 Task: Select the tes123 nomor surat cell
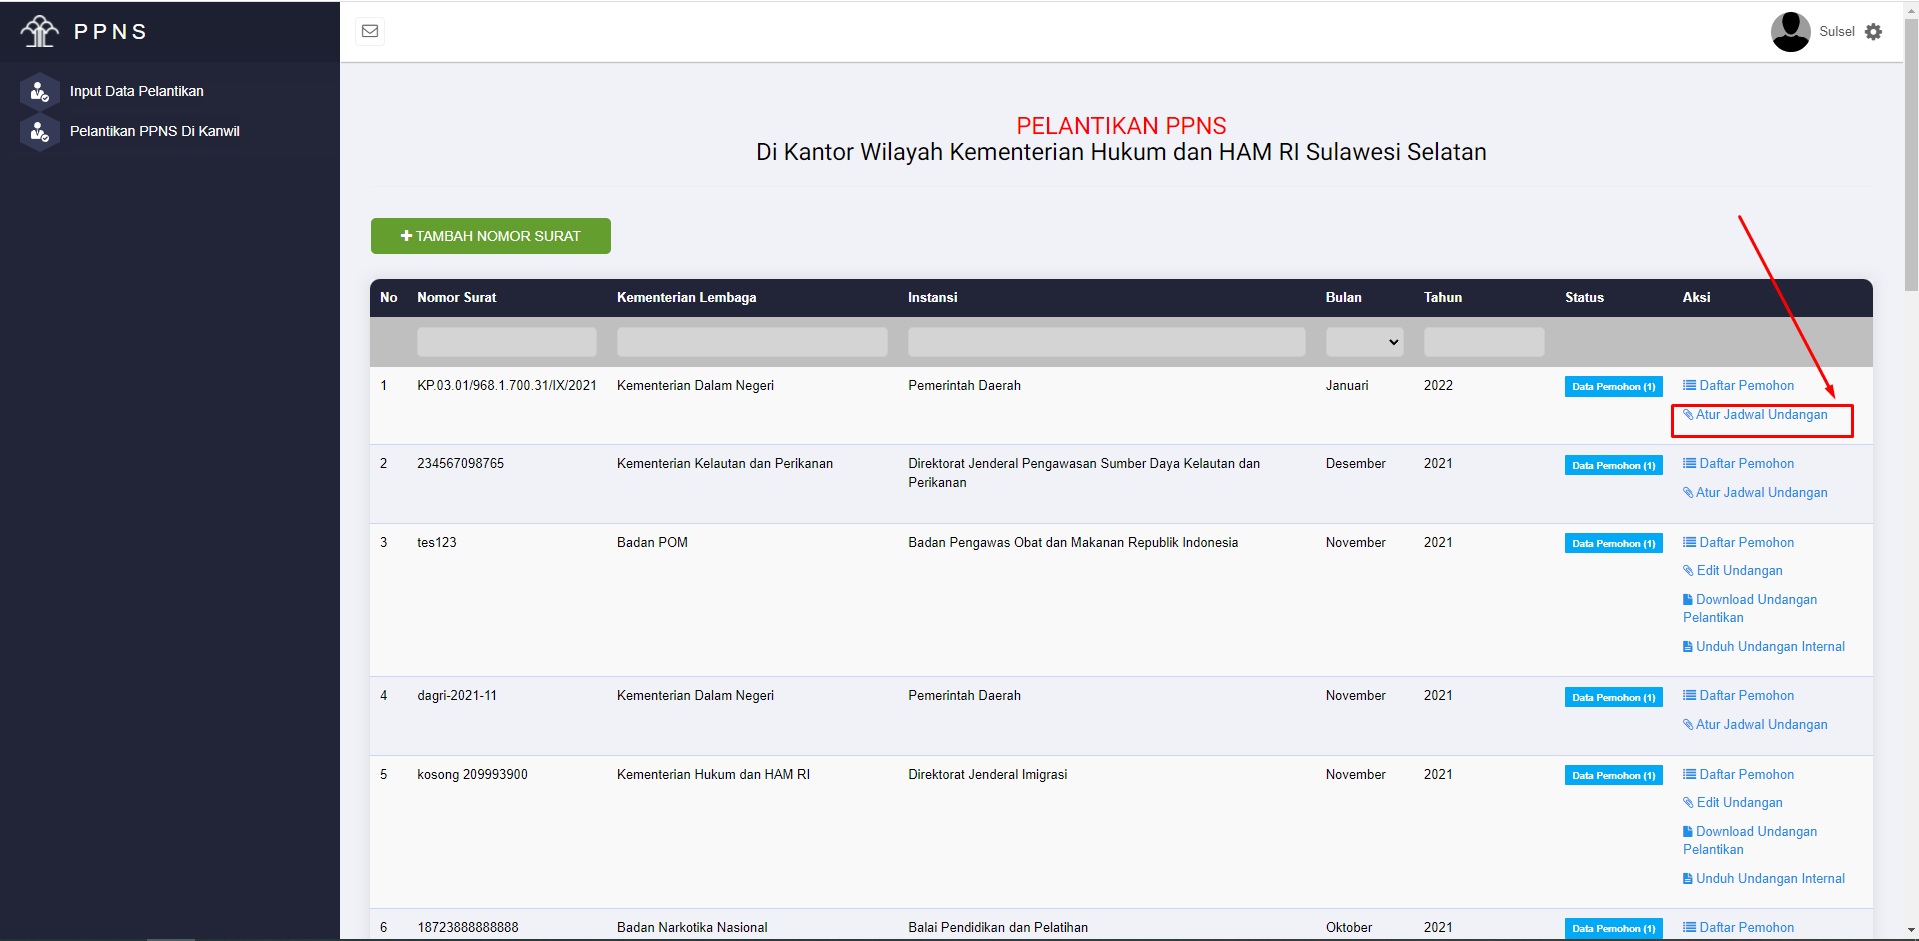436,542
